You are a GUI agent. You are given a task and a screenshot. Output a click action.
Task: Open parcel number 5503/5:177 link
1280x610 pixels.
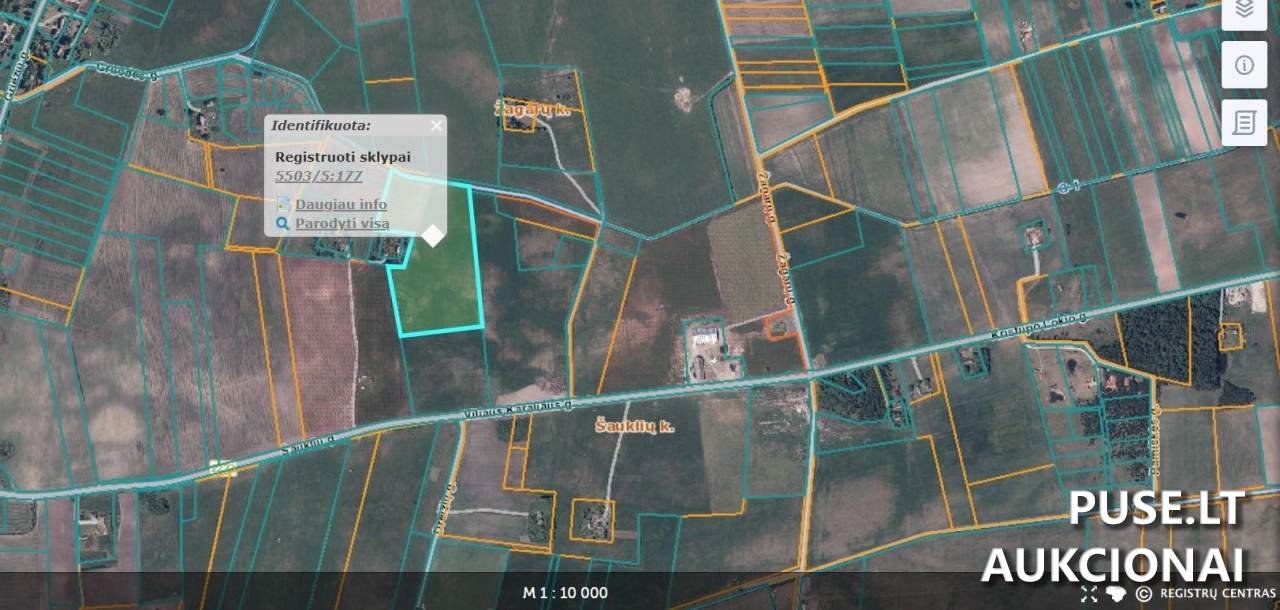318,177
